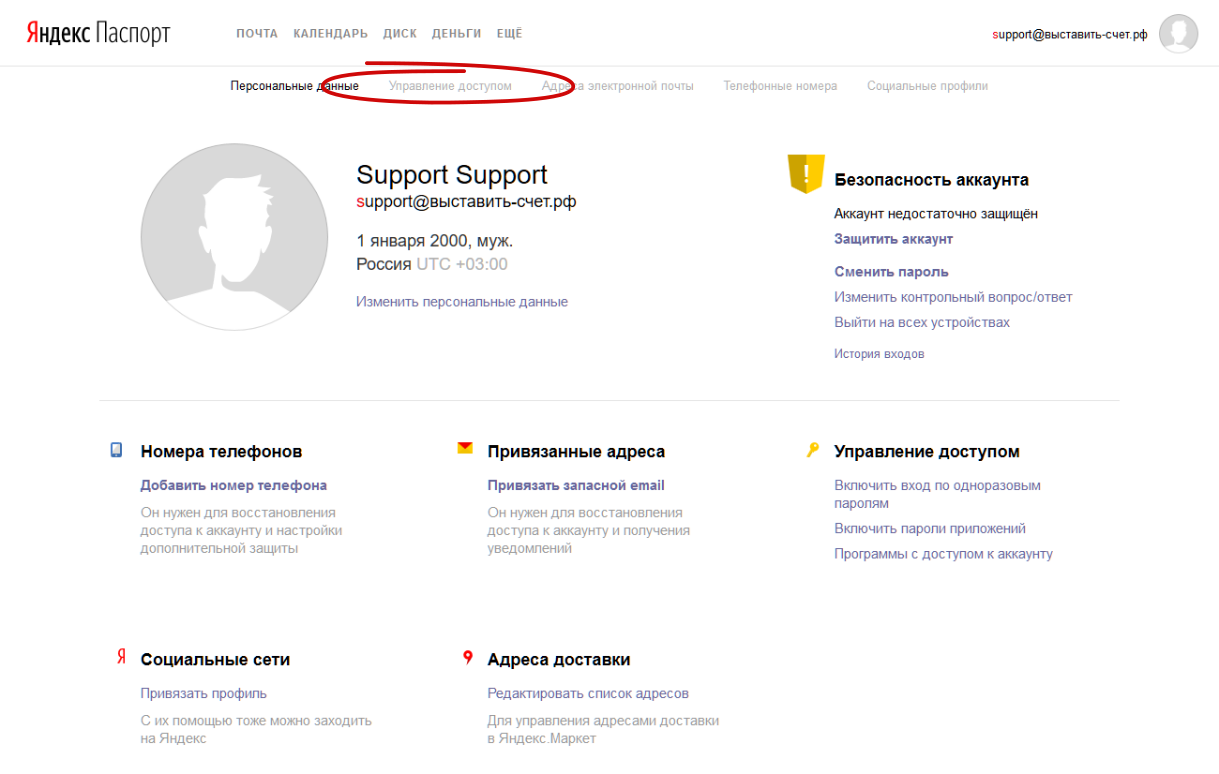Switch to the Телефонные номера tab

781,86
